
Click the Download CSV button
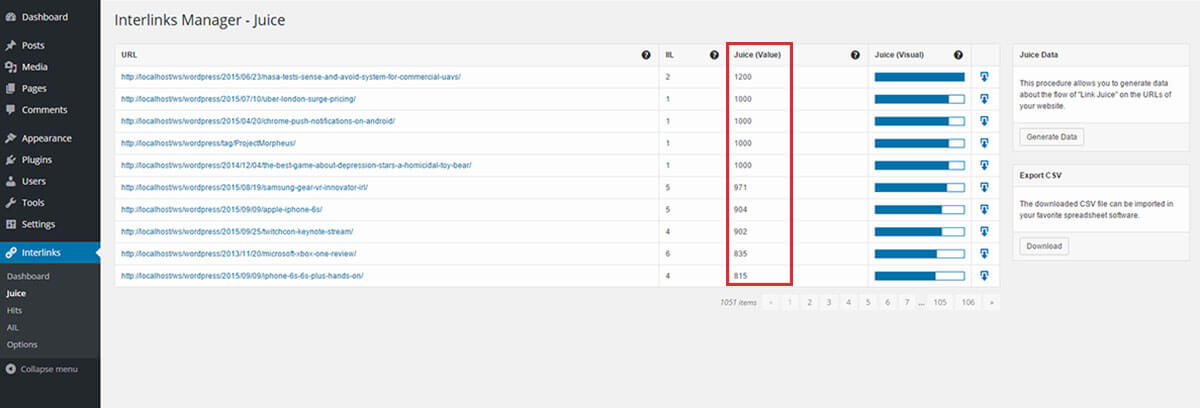point(1044,246)
